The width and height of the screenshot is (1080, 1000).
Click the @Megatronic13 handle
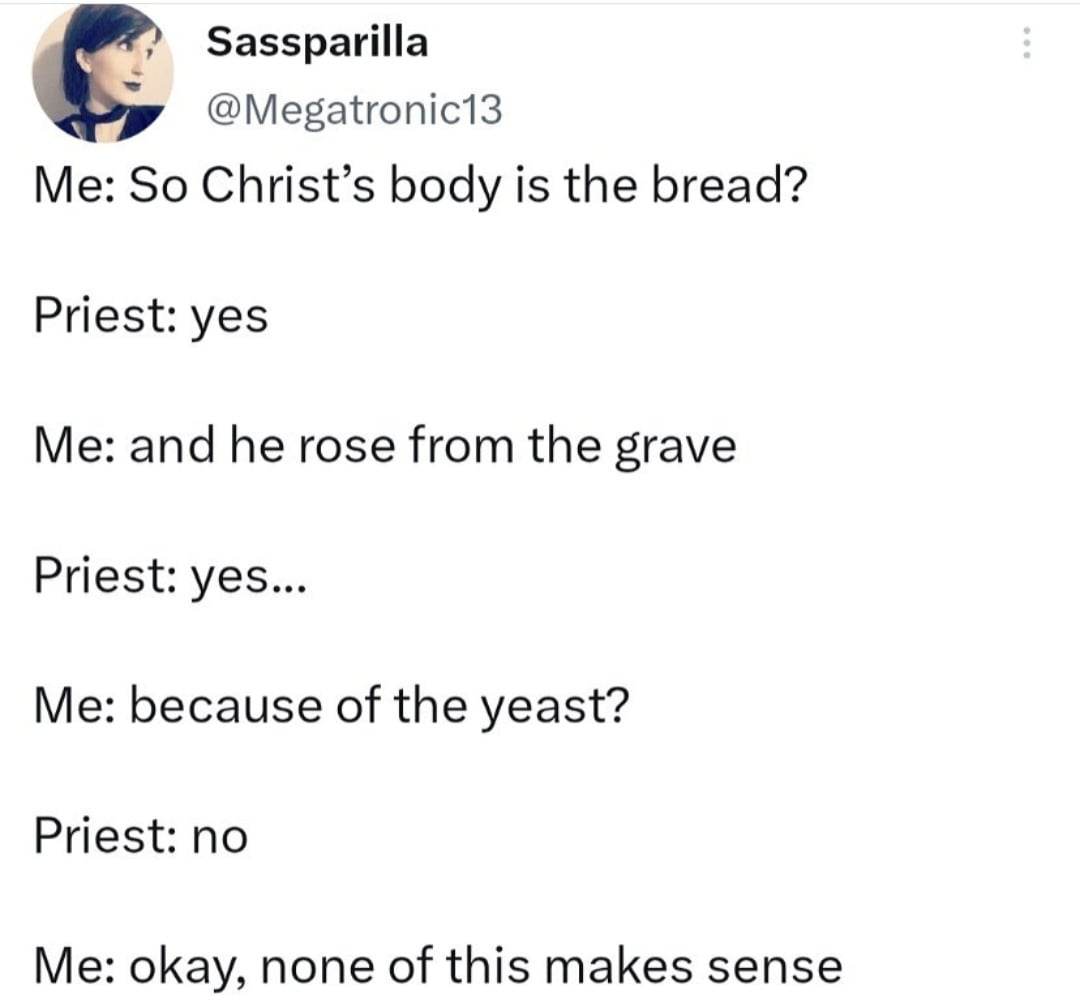click(x=355, y=110)
